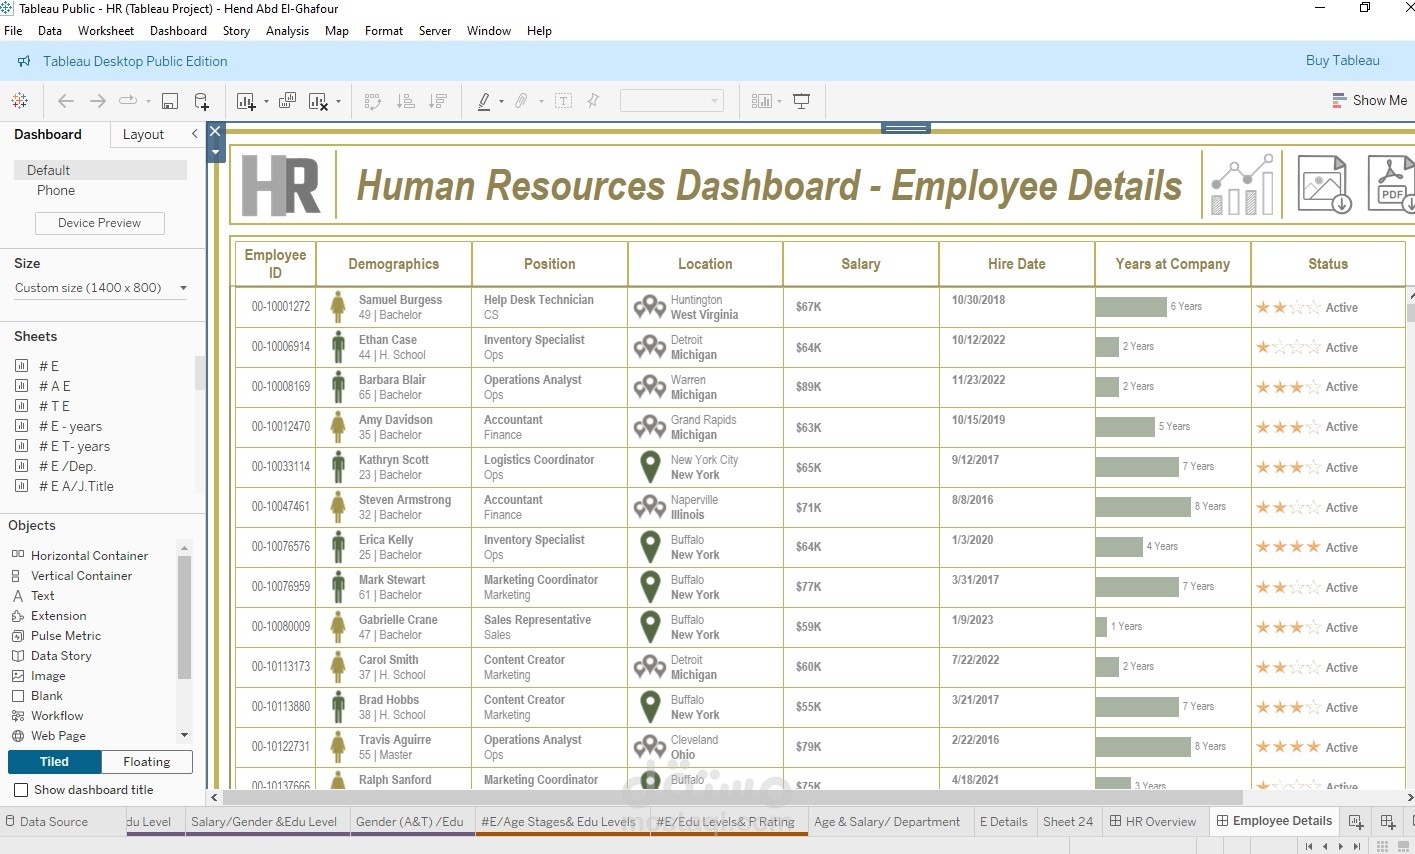Switch to the Data Source tab
The image size is (1415, 854).
46,822
